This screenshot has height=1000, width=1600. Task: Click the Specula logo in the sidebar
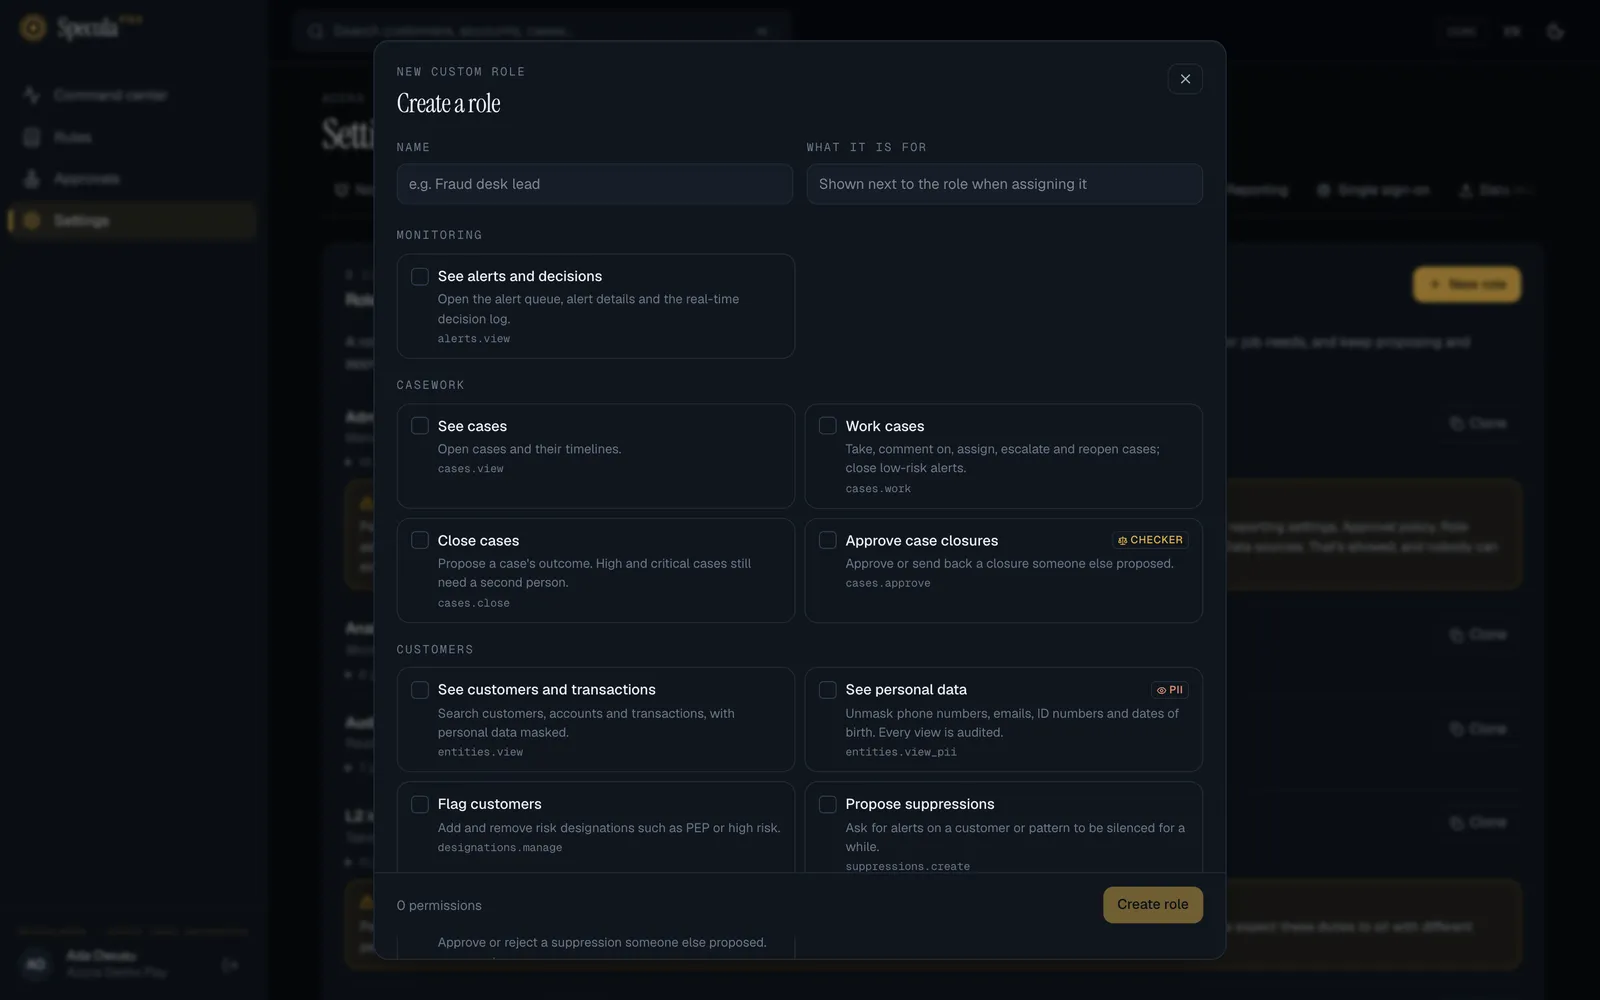(80, 28)
